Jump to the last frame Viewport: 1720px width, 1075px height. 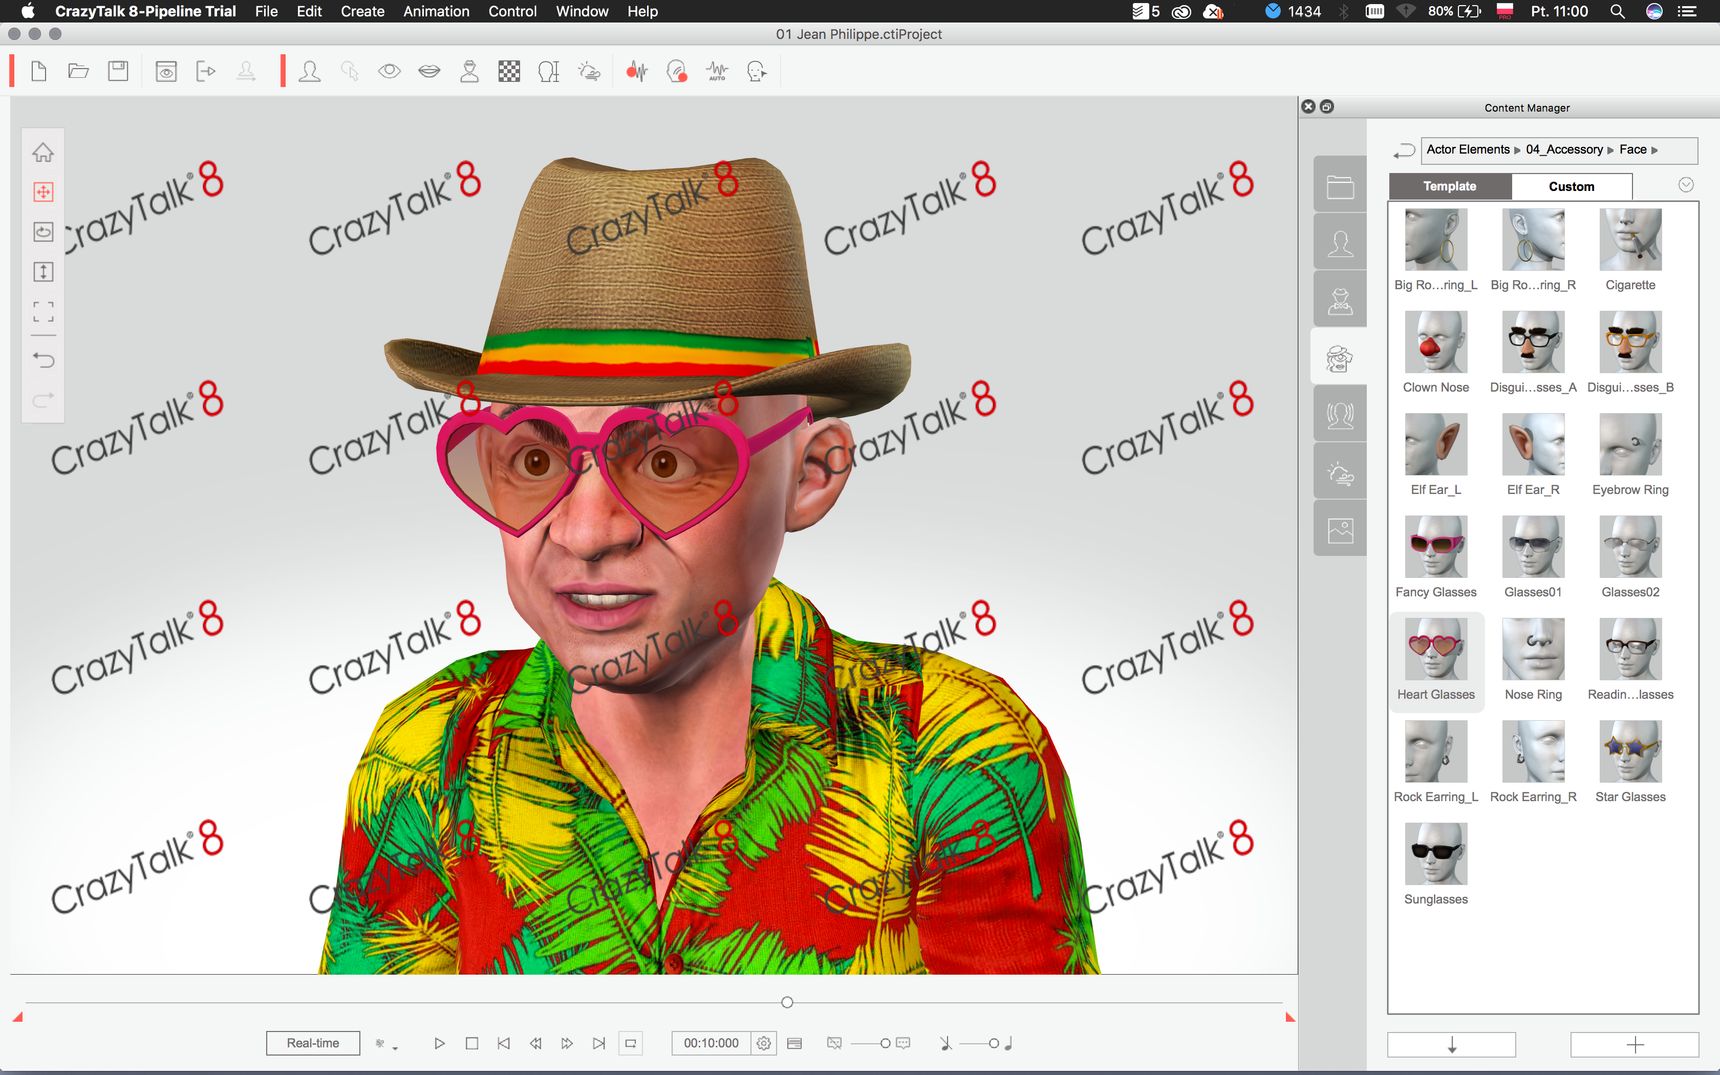pyautogui.click(x=599, y=1043)
